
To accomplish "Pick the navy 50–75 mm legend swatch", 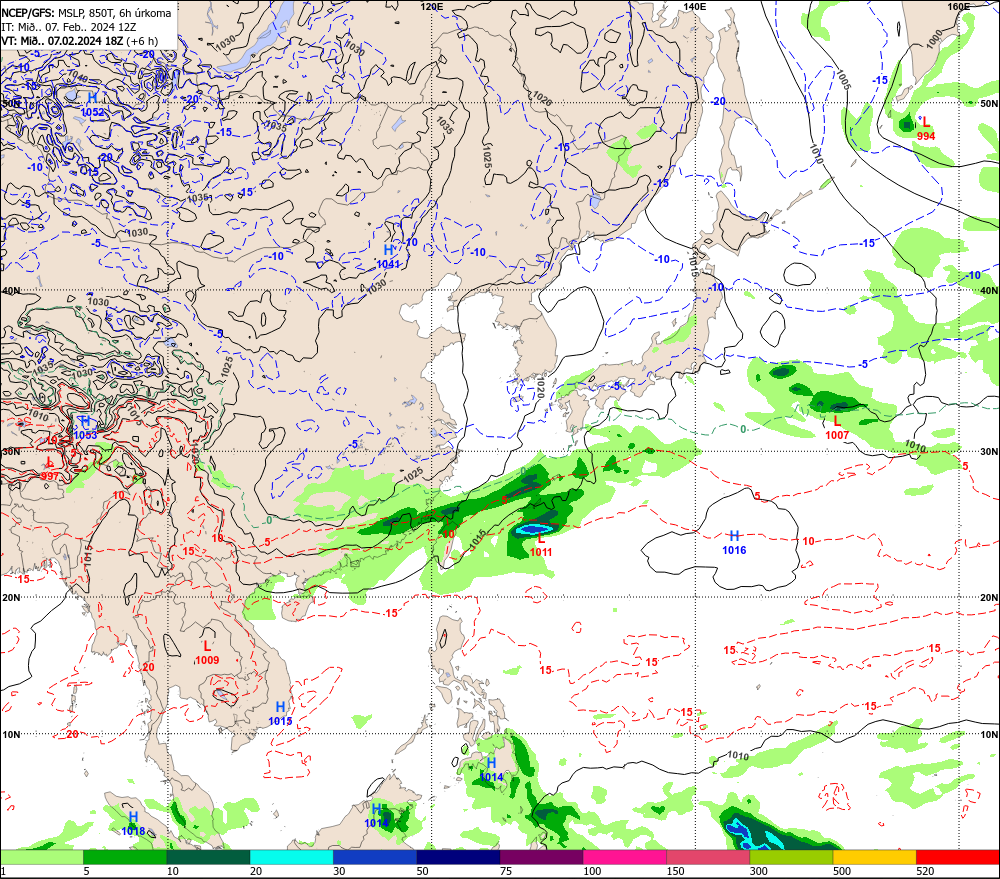I will pos(458,857).
